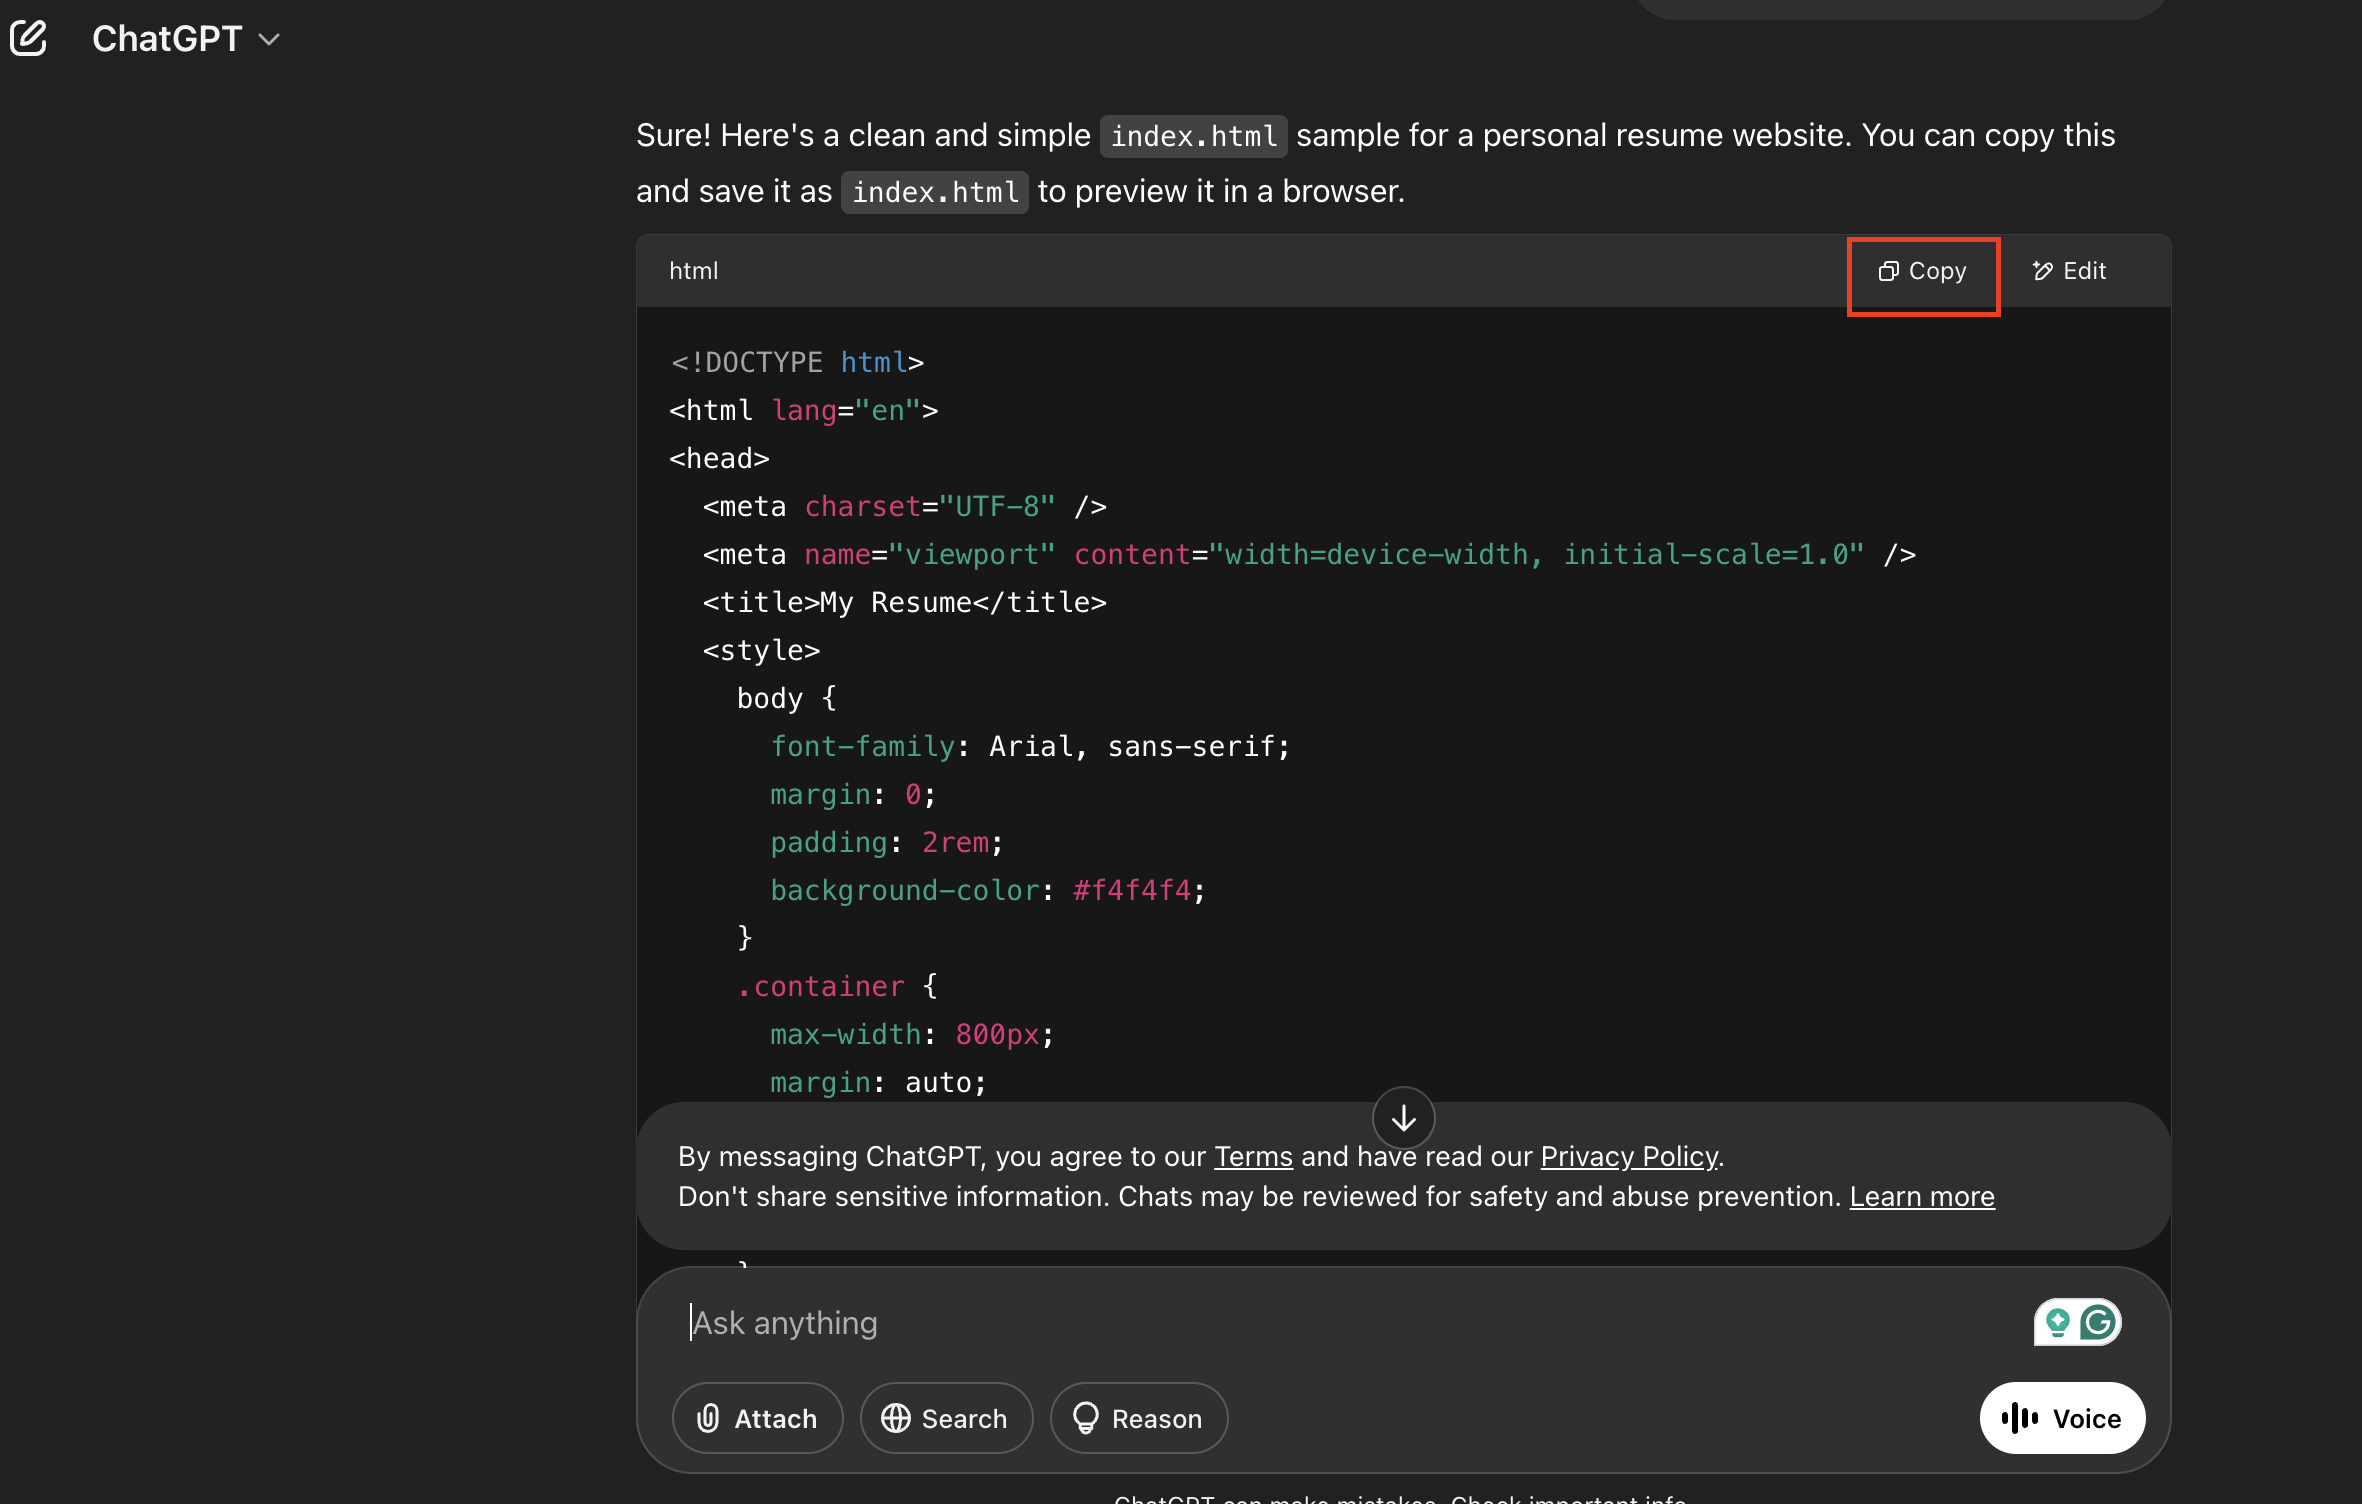Click the opening style tag line
Viewport: 2362px width, 1504px height.
[x=761, y=650]
